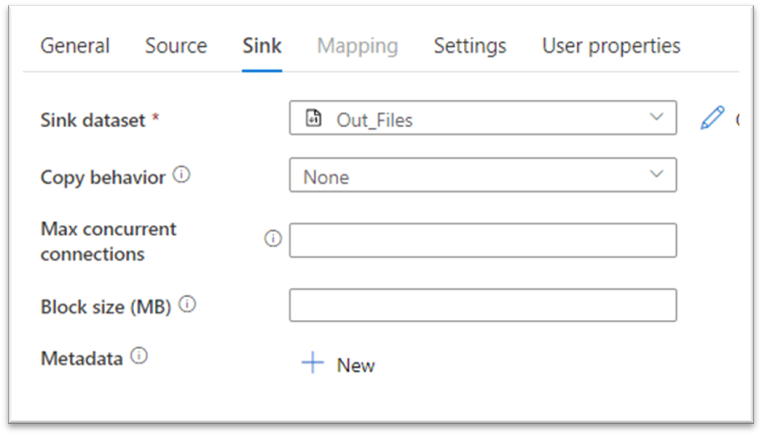763x436 pixels.
Task: Click the Max concurrent connections info icon
Action: coord(272,239)
